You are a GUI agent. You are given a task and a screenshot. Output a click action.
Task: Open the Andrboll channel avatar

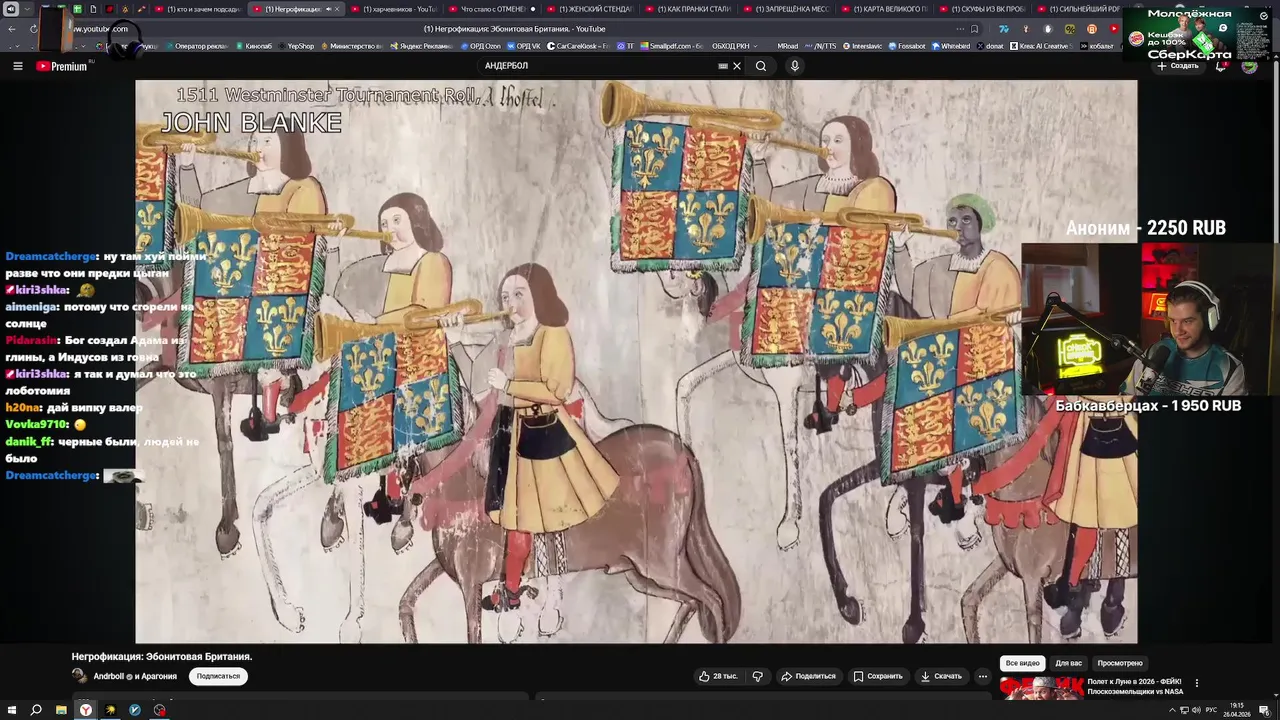(x=79, y=676)
